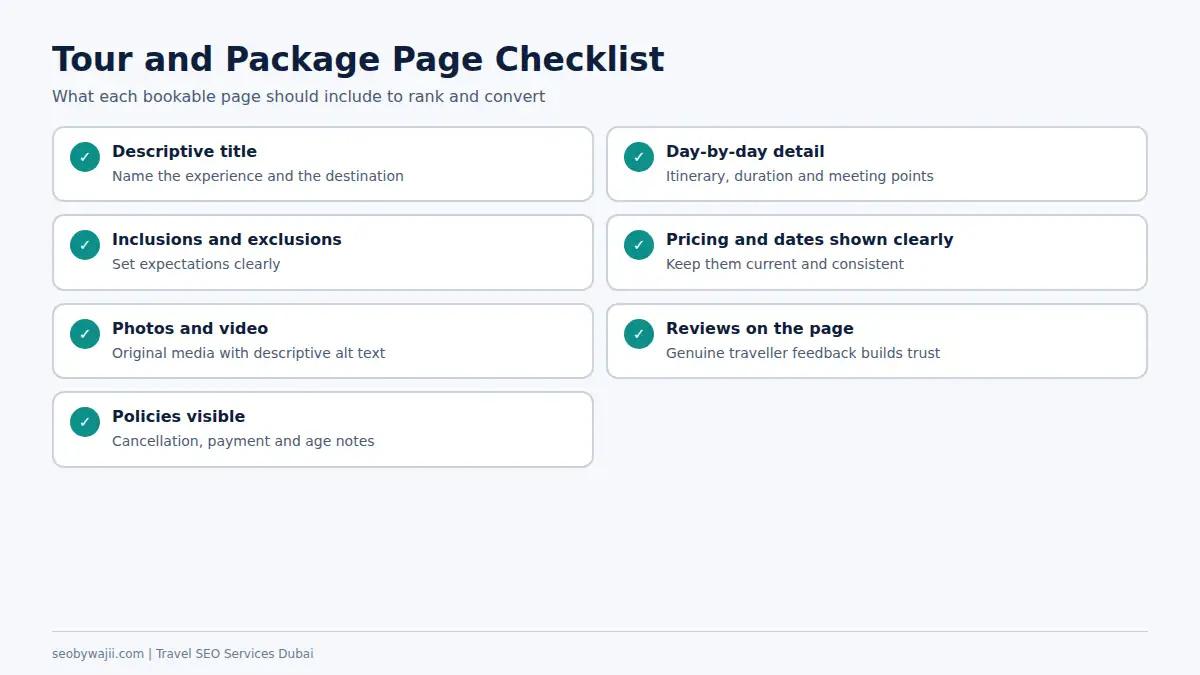Select the Photos and video heading

190,328
